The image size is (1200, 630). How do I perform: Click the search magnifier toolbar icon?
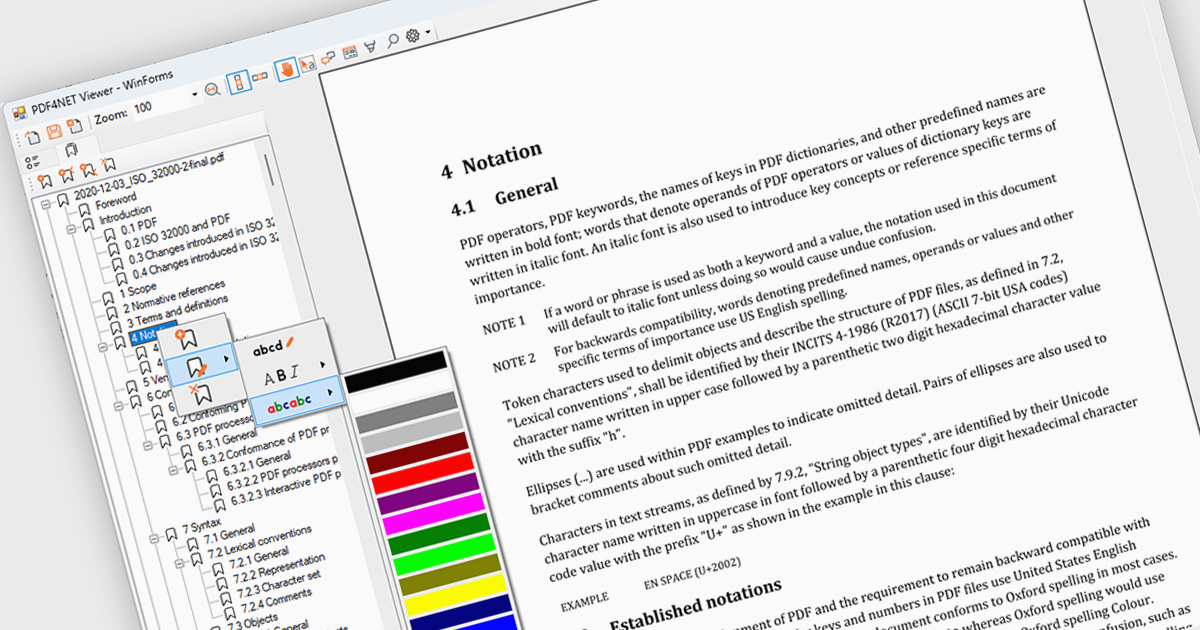392,42
